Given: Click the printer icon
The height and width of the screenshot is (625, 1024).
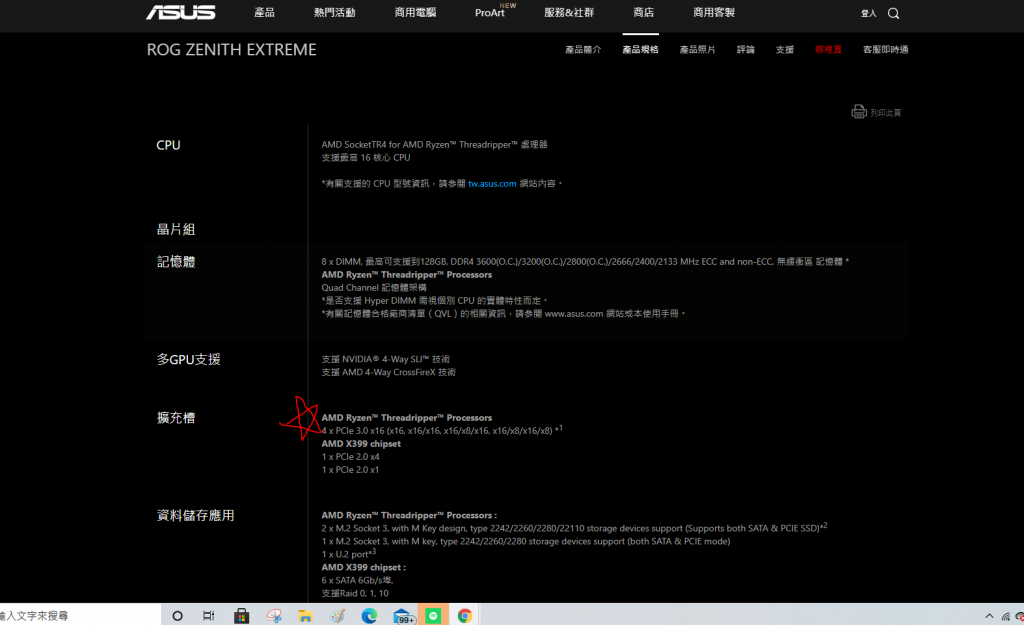Looking at the screenshot, I should tap(859, 112).
